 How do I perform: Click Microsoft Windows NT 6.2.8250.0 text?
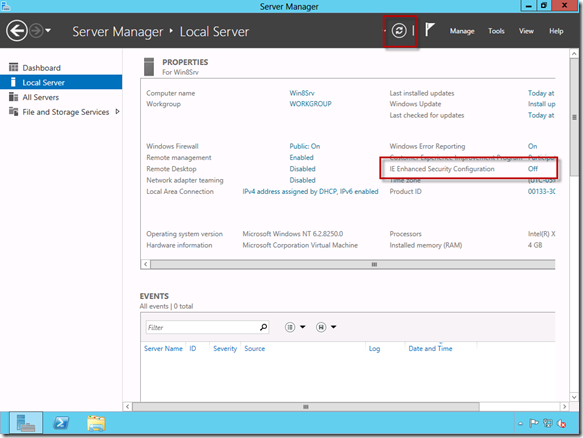(293, 234)
